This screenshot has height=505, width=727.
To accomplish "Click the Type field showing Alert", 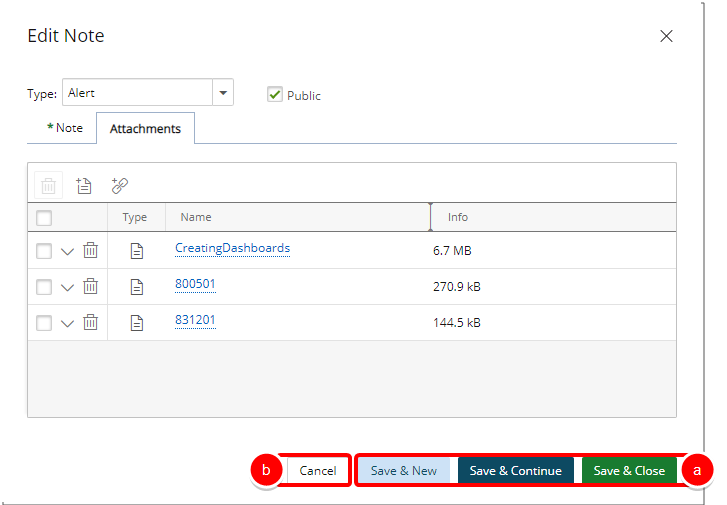I will point(138,93).
